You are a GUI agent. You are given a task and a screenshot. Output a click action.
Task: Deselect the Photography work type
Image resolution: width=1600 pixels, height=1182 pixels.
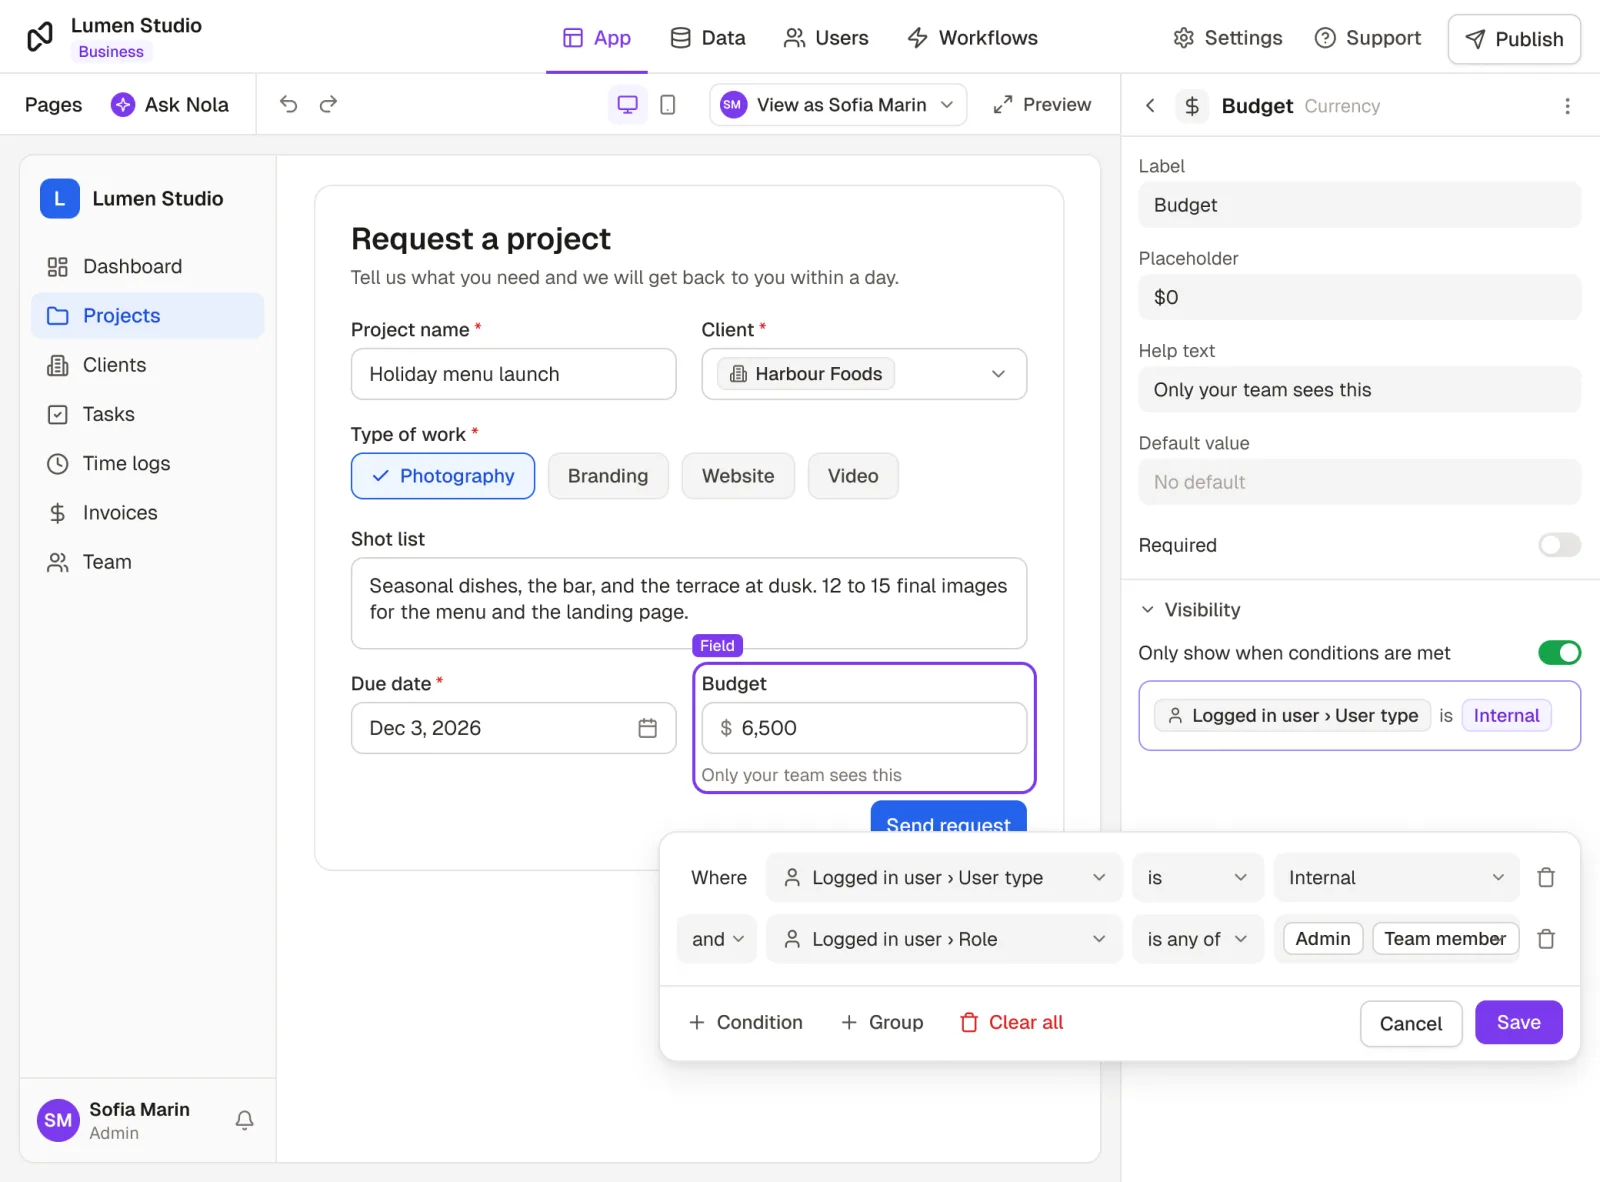tap(443, 476)
